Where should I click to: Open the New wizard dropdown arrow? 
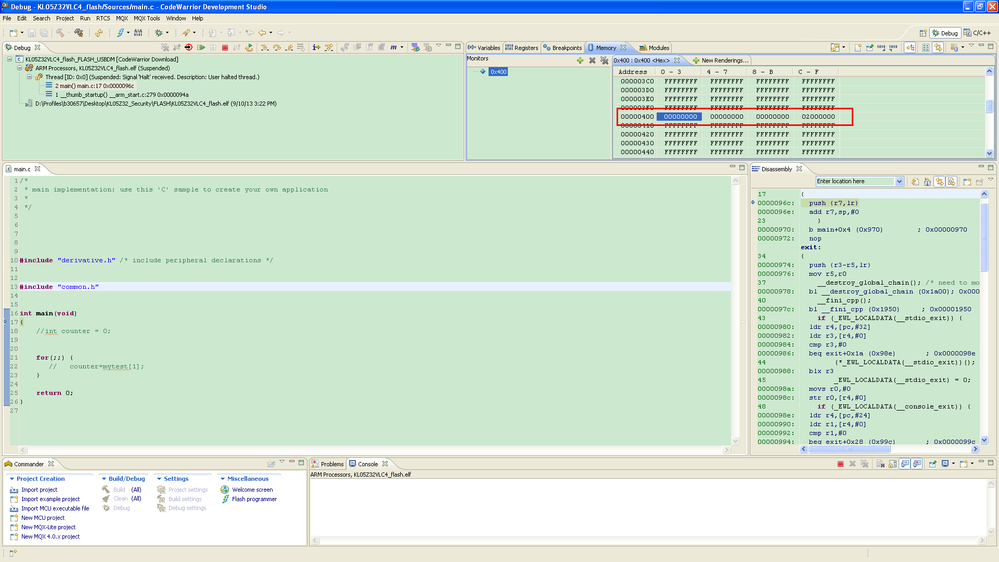coord(22,32)
